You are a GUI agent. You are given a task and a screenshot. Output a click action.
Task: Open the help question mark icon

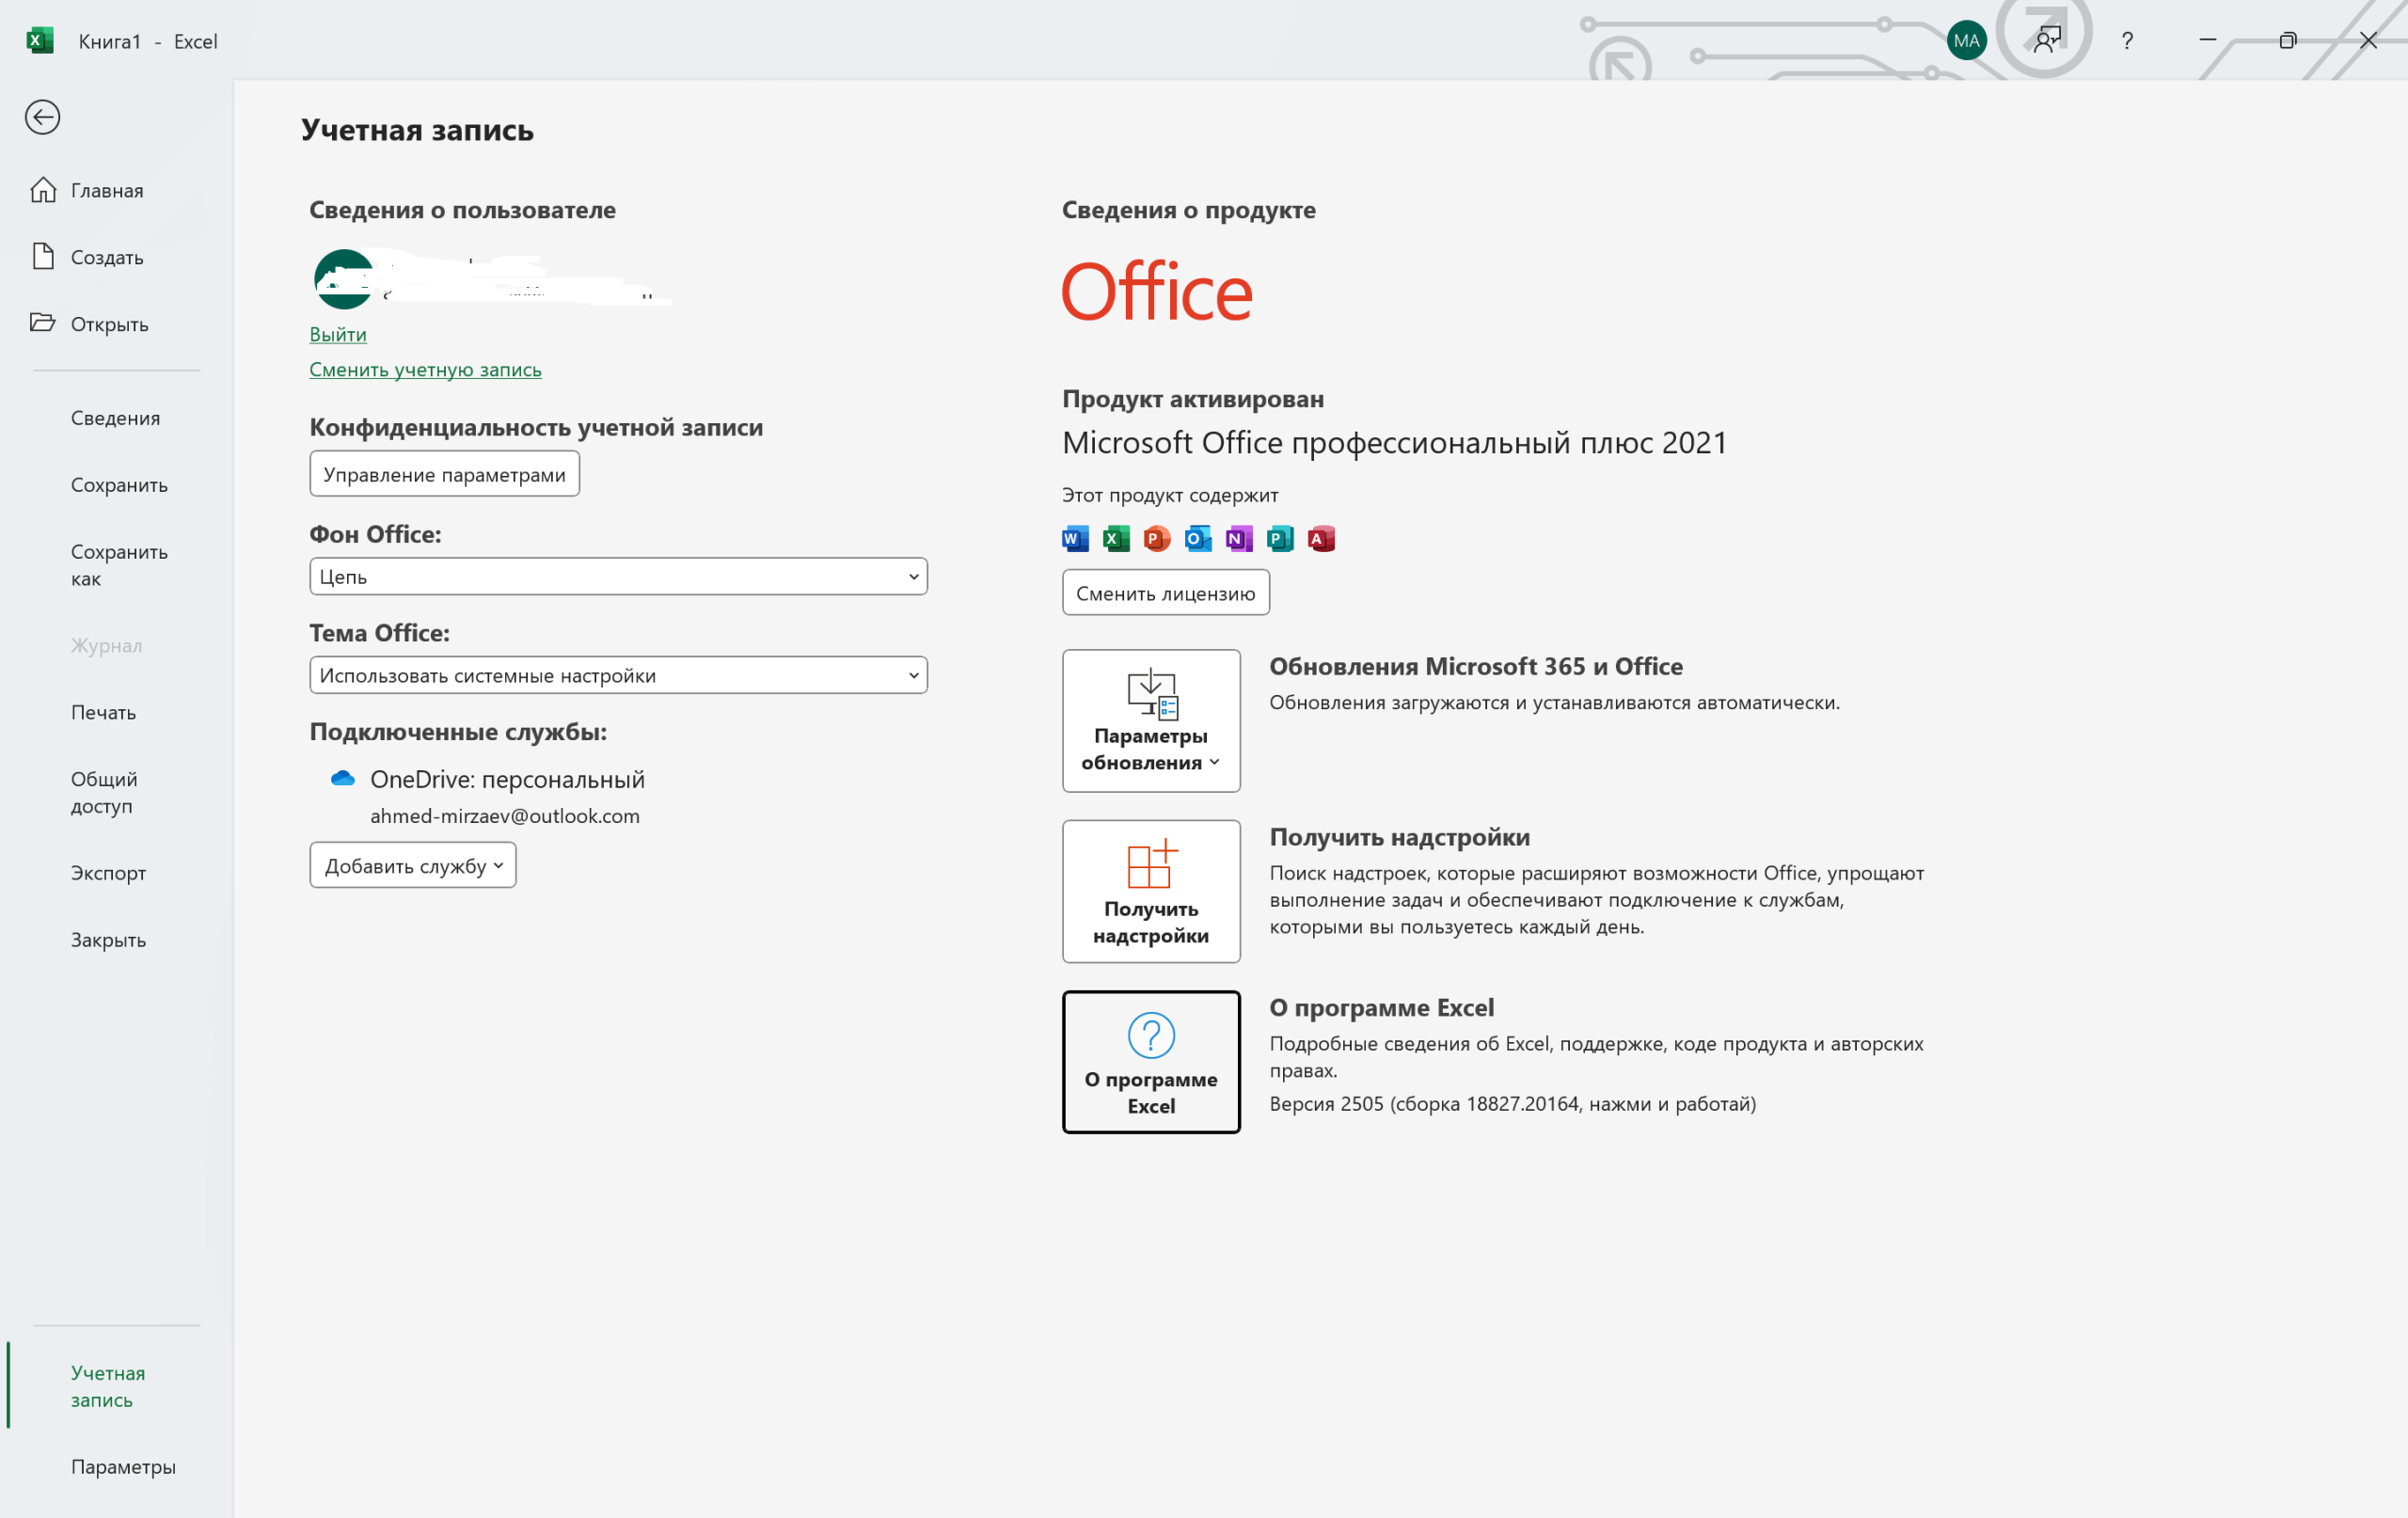[2127, 41]
